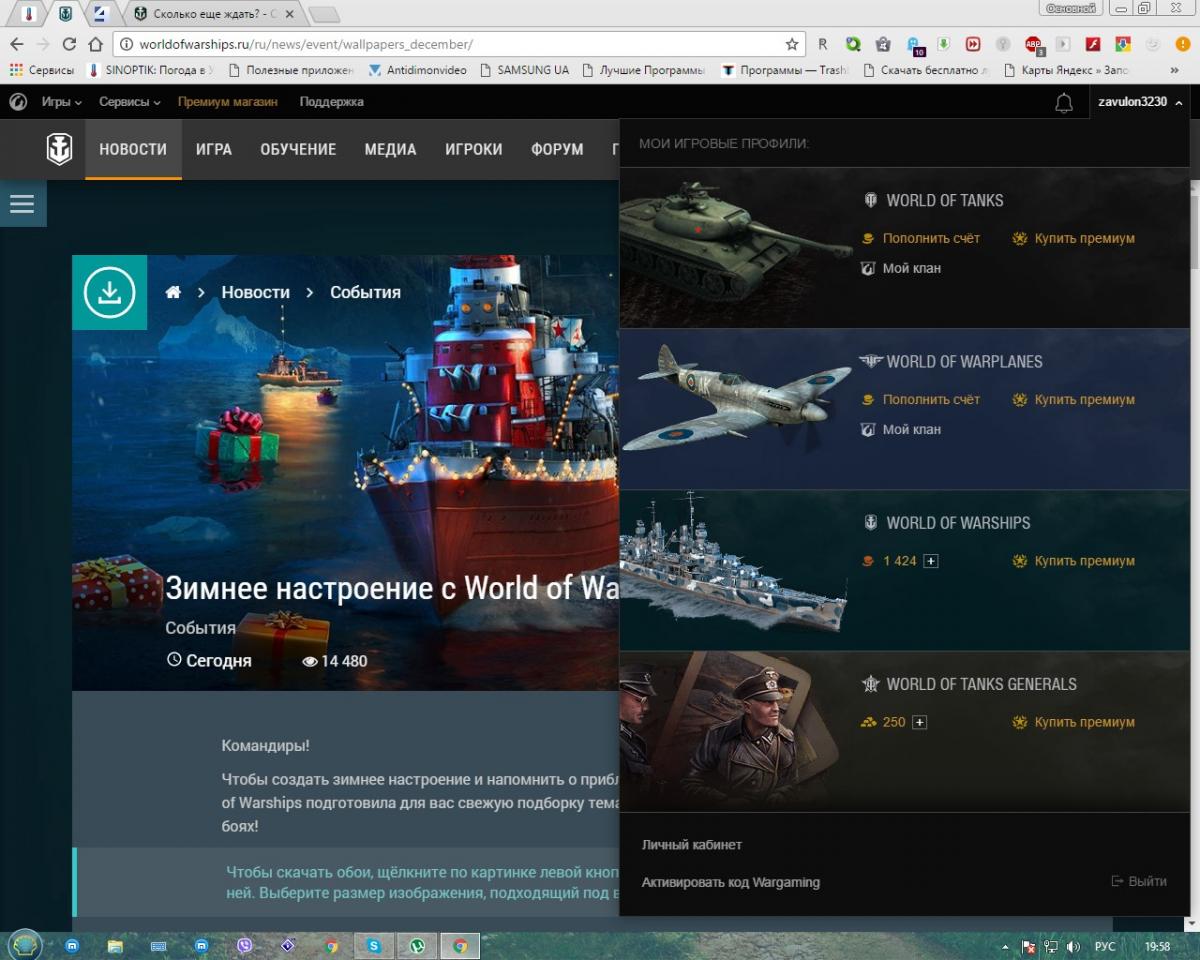Open the SAMSUNG UA bookmark
The height and width of the screenshot is (960, 1200).
[525, 70]
